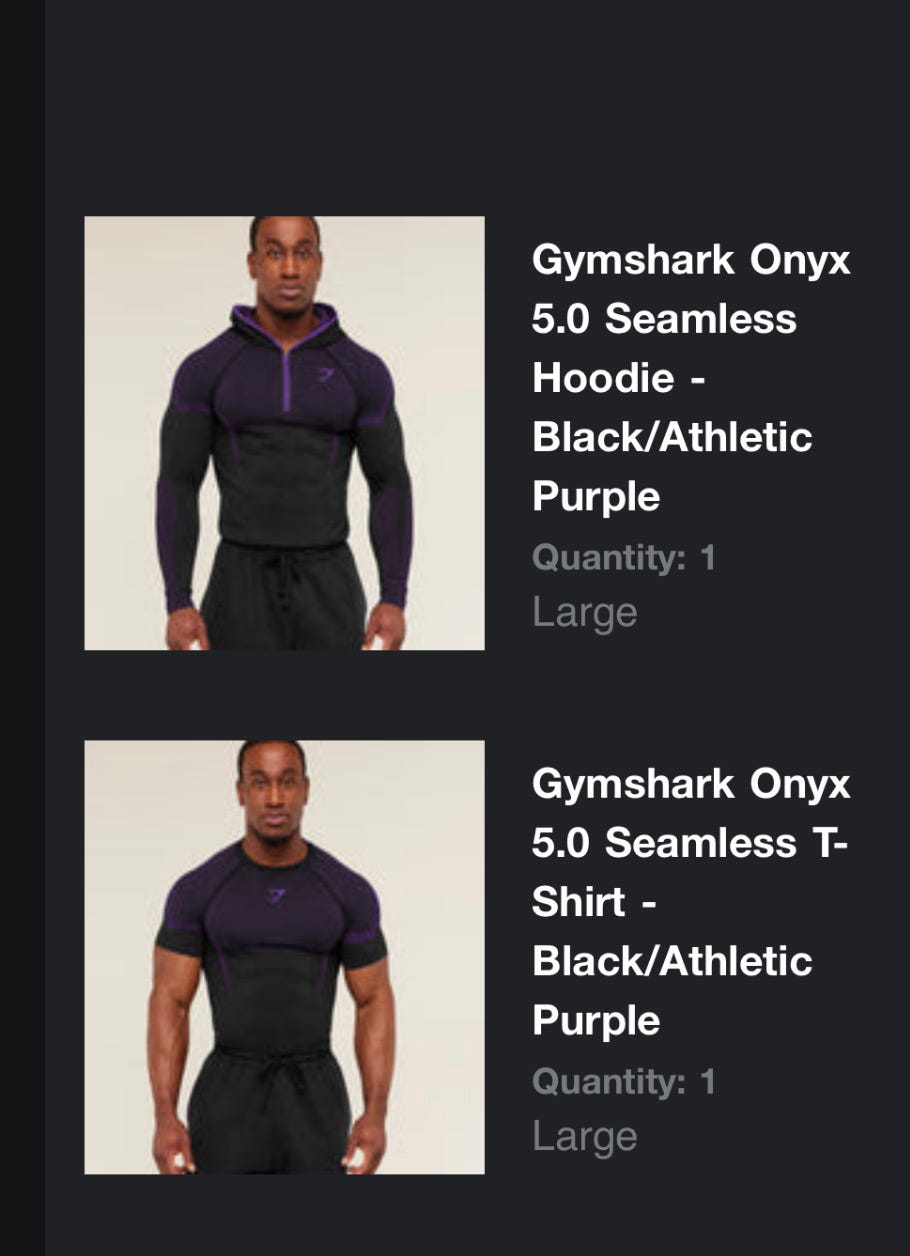Viewport: 910px width, 1256px height.
Task: Click the Onyx 5.0 Seamless Hoodie title
Action: (691, 378)
